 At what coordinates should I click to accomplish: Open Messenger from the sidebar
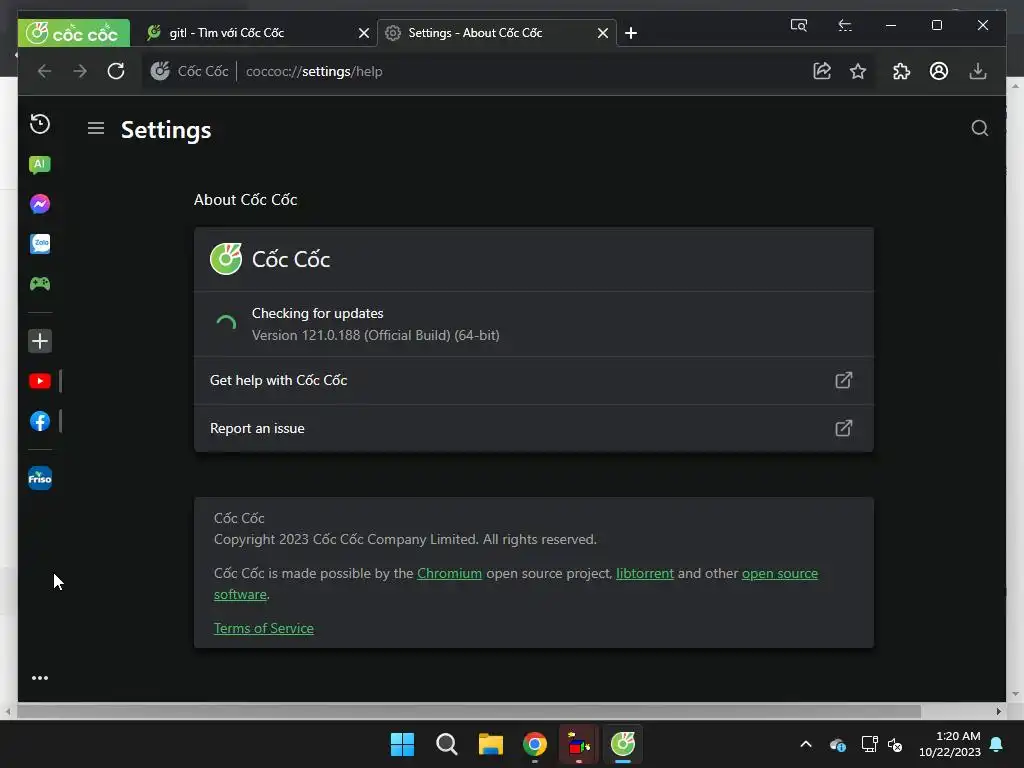click(40, 204)
